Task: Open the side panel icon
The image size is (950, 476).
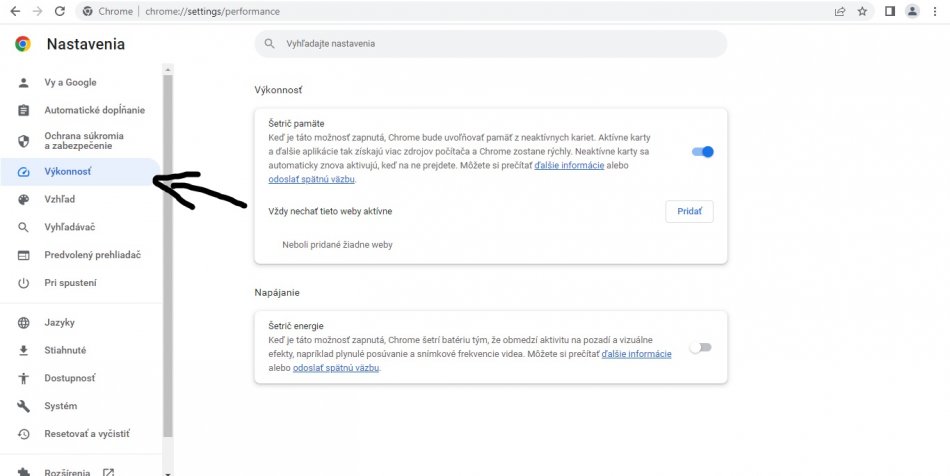Action: [x=889, y=11]
